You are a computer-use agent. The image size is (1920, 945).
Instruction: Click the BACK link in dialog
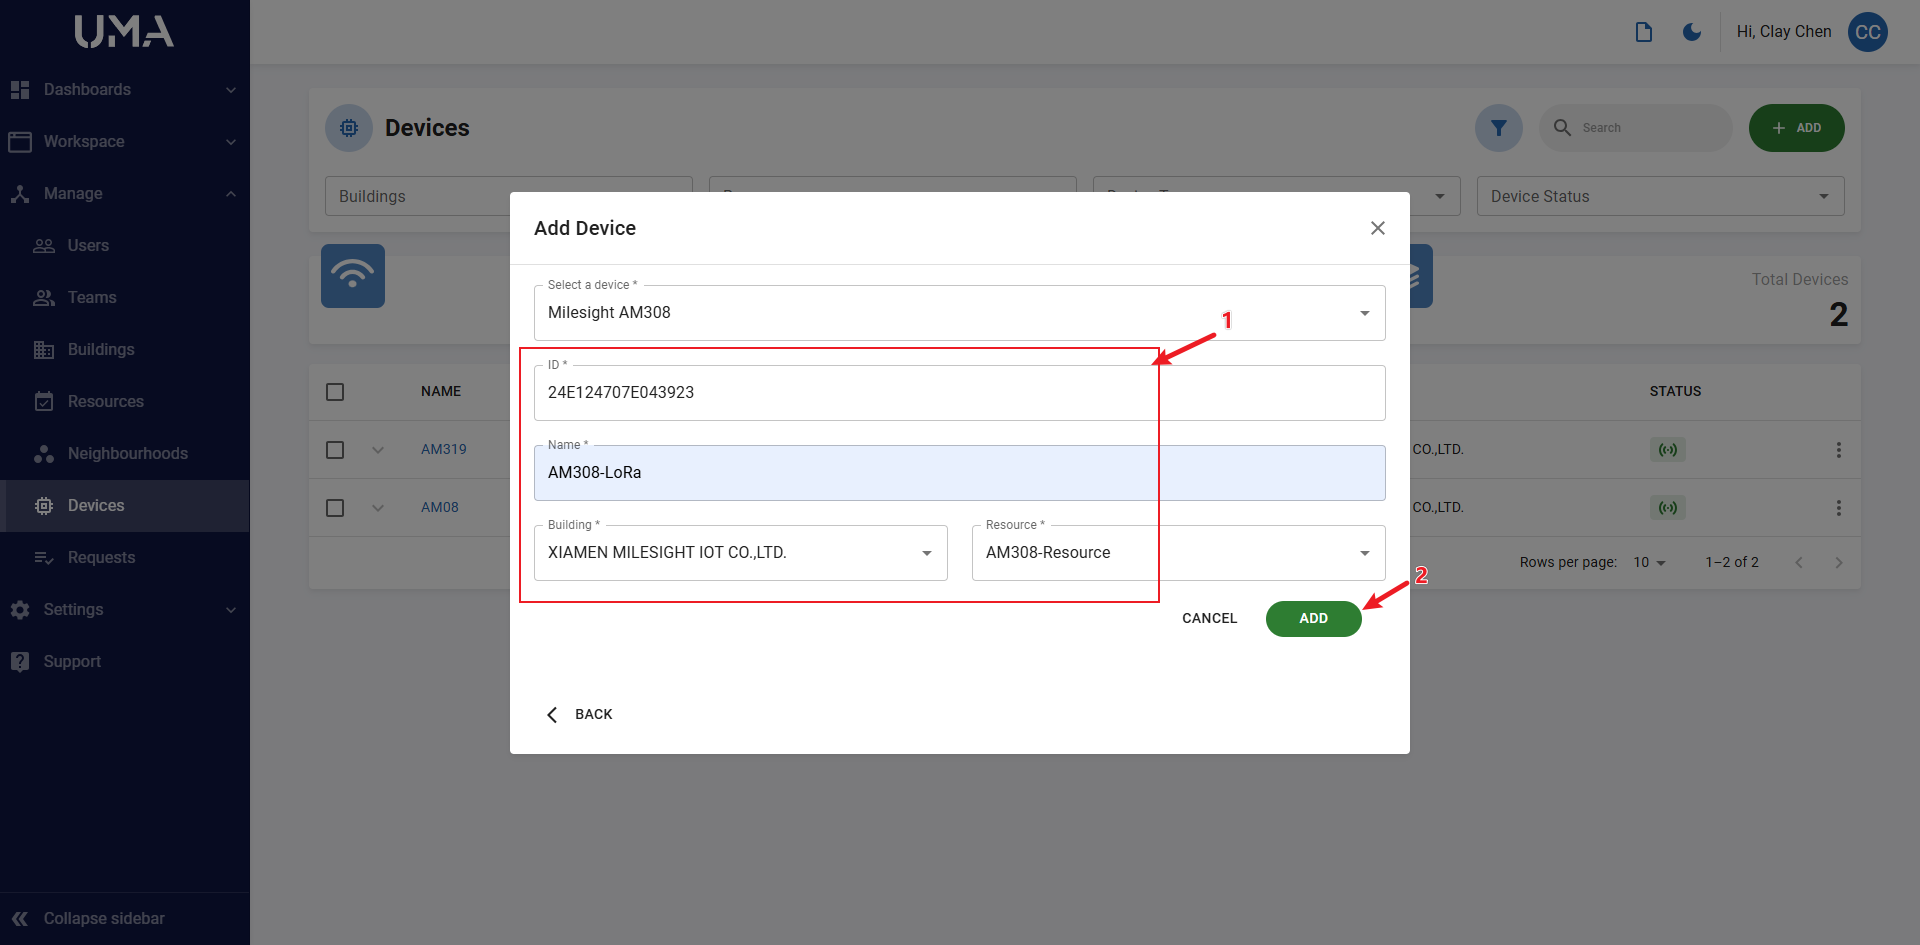pyautogui.click(x=580, y=714)
